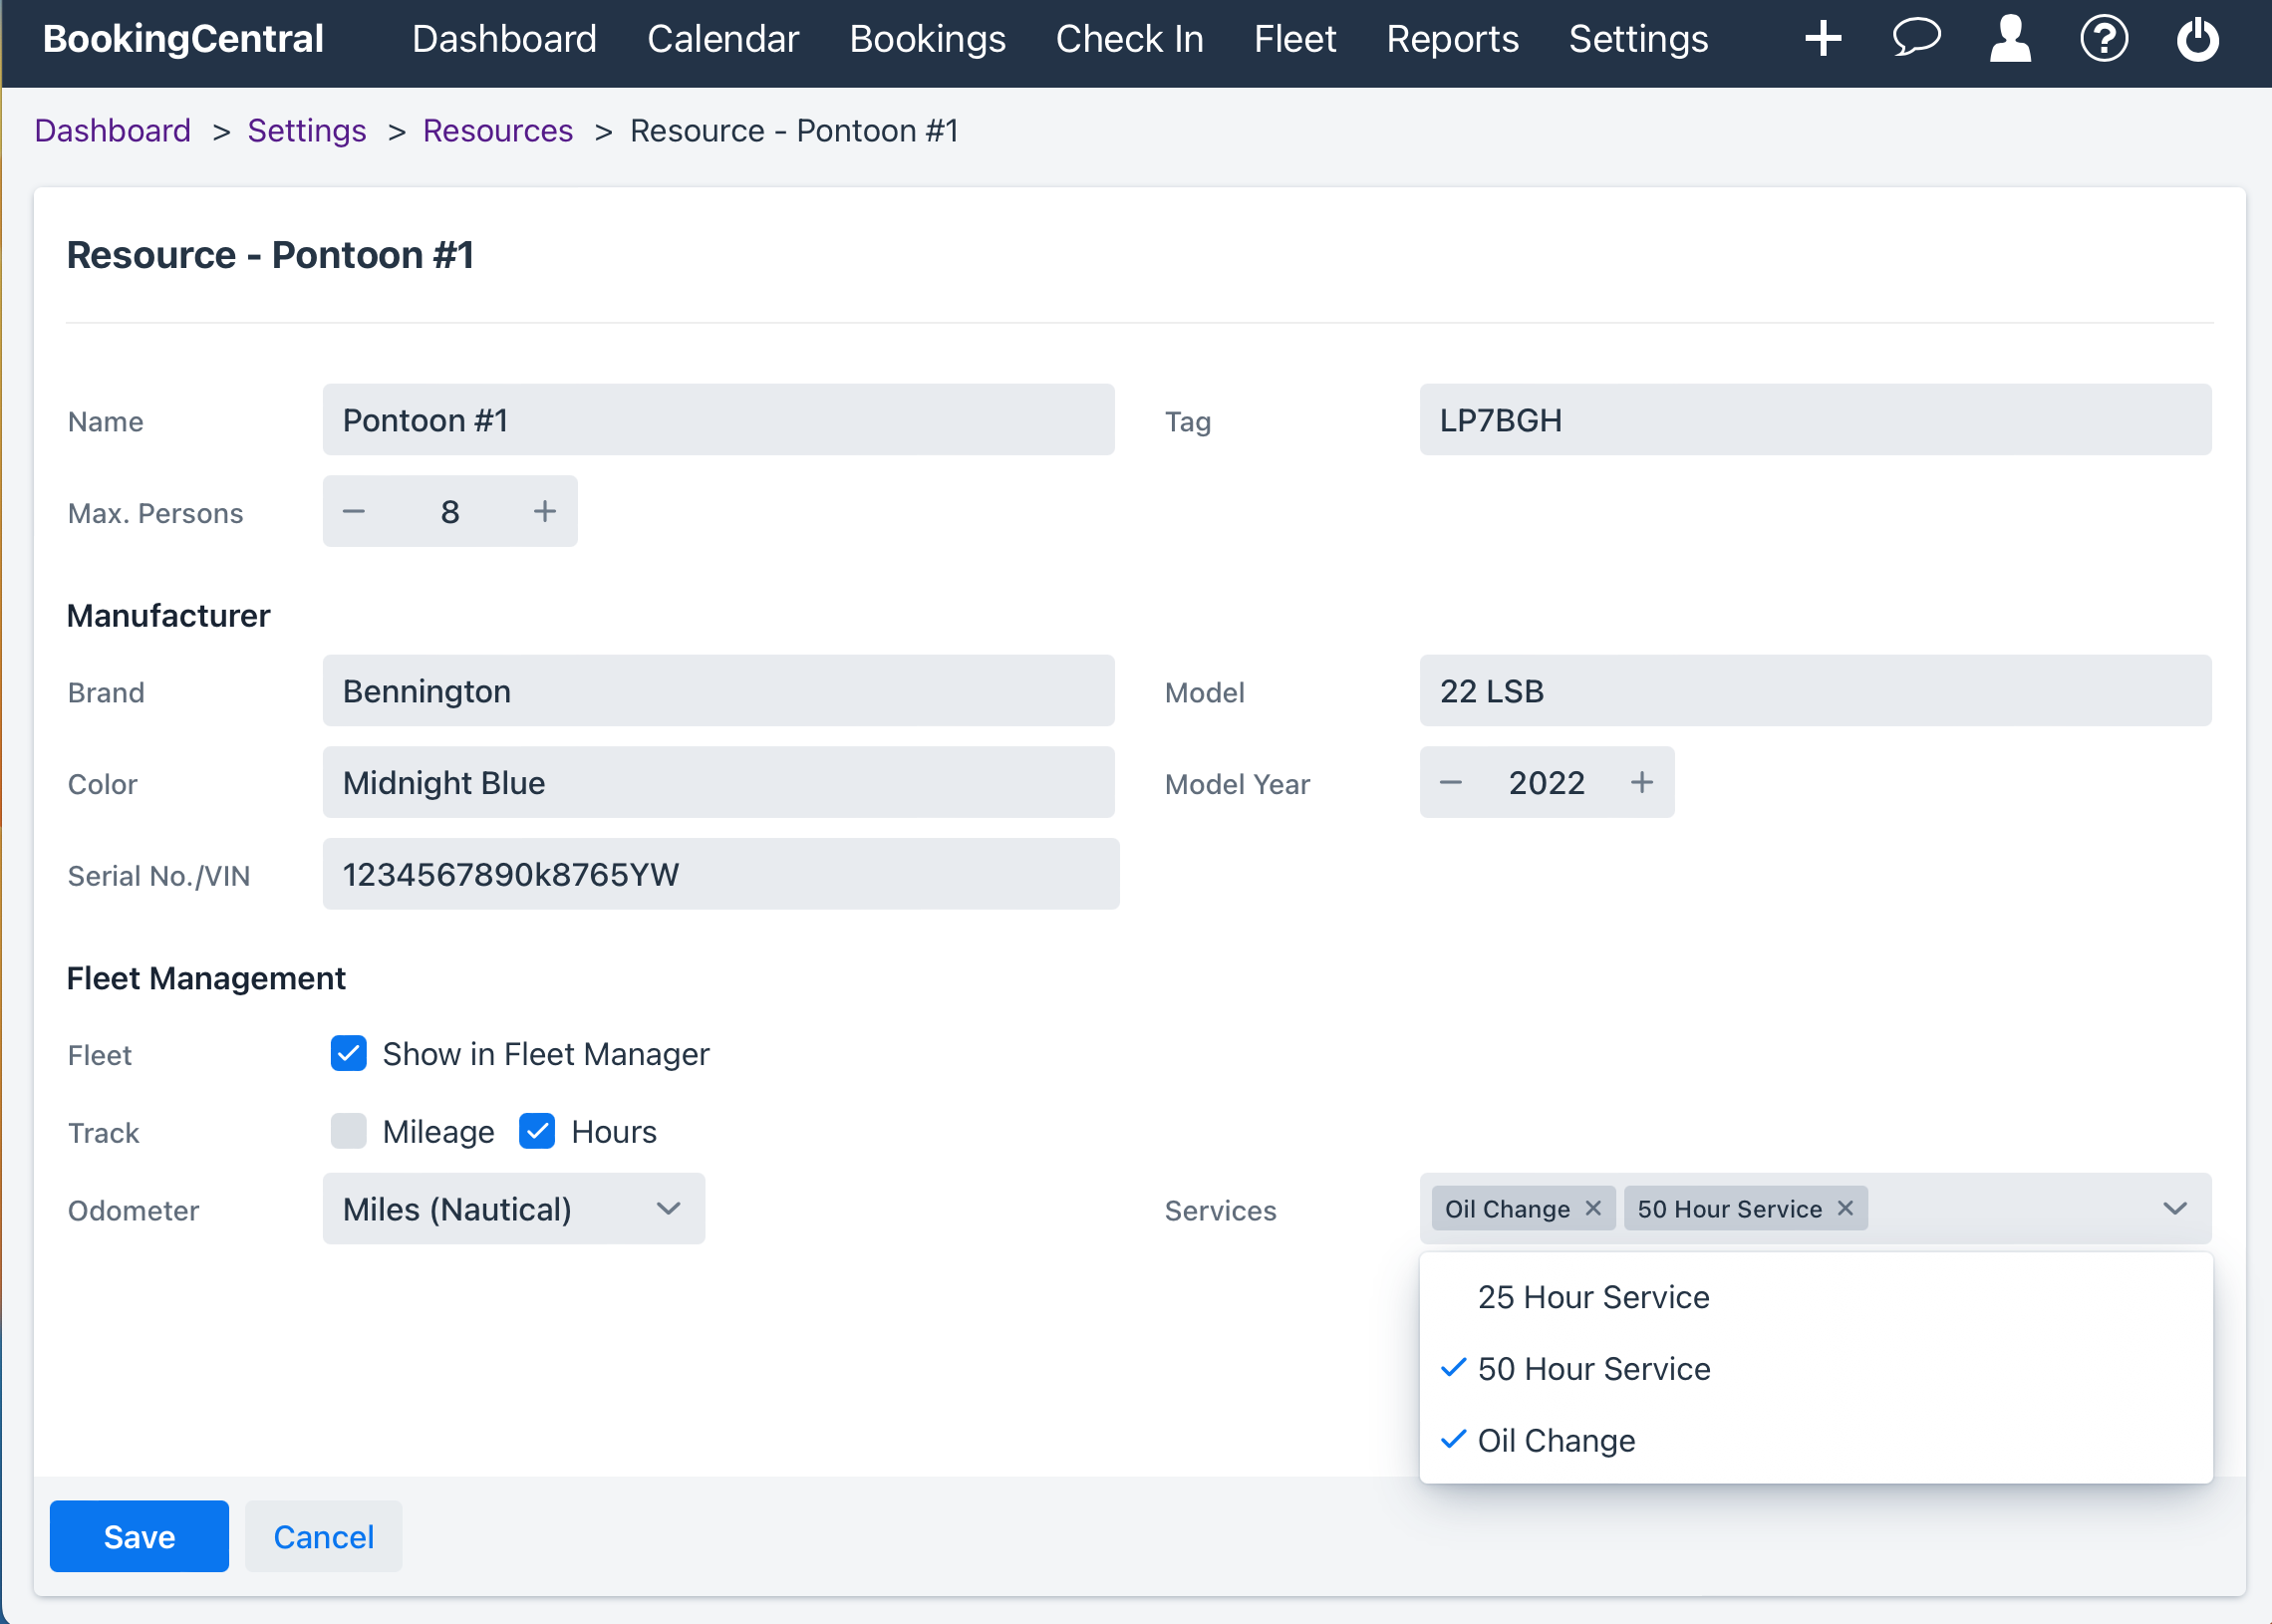Open the user profile icon
The image size is (2272, 1624).
(2010, 39)
